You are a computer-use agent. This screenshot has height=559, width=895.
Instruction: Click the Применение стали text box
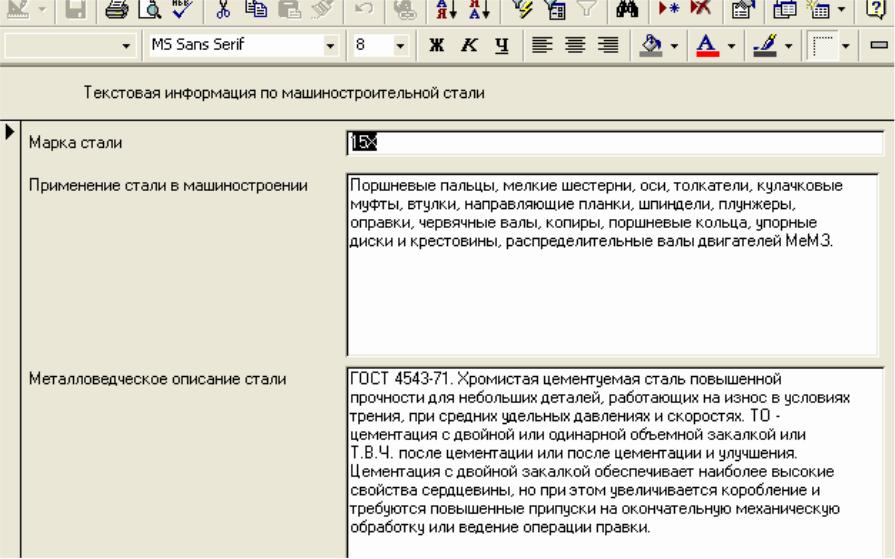(x=612, y=266)
